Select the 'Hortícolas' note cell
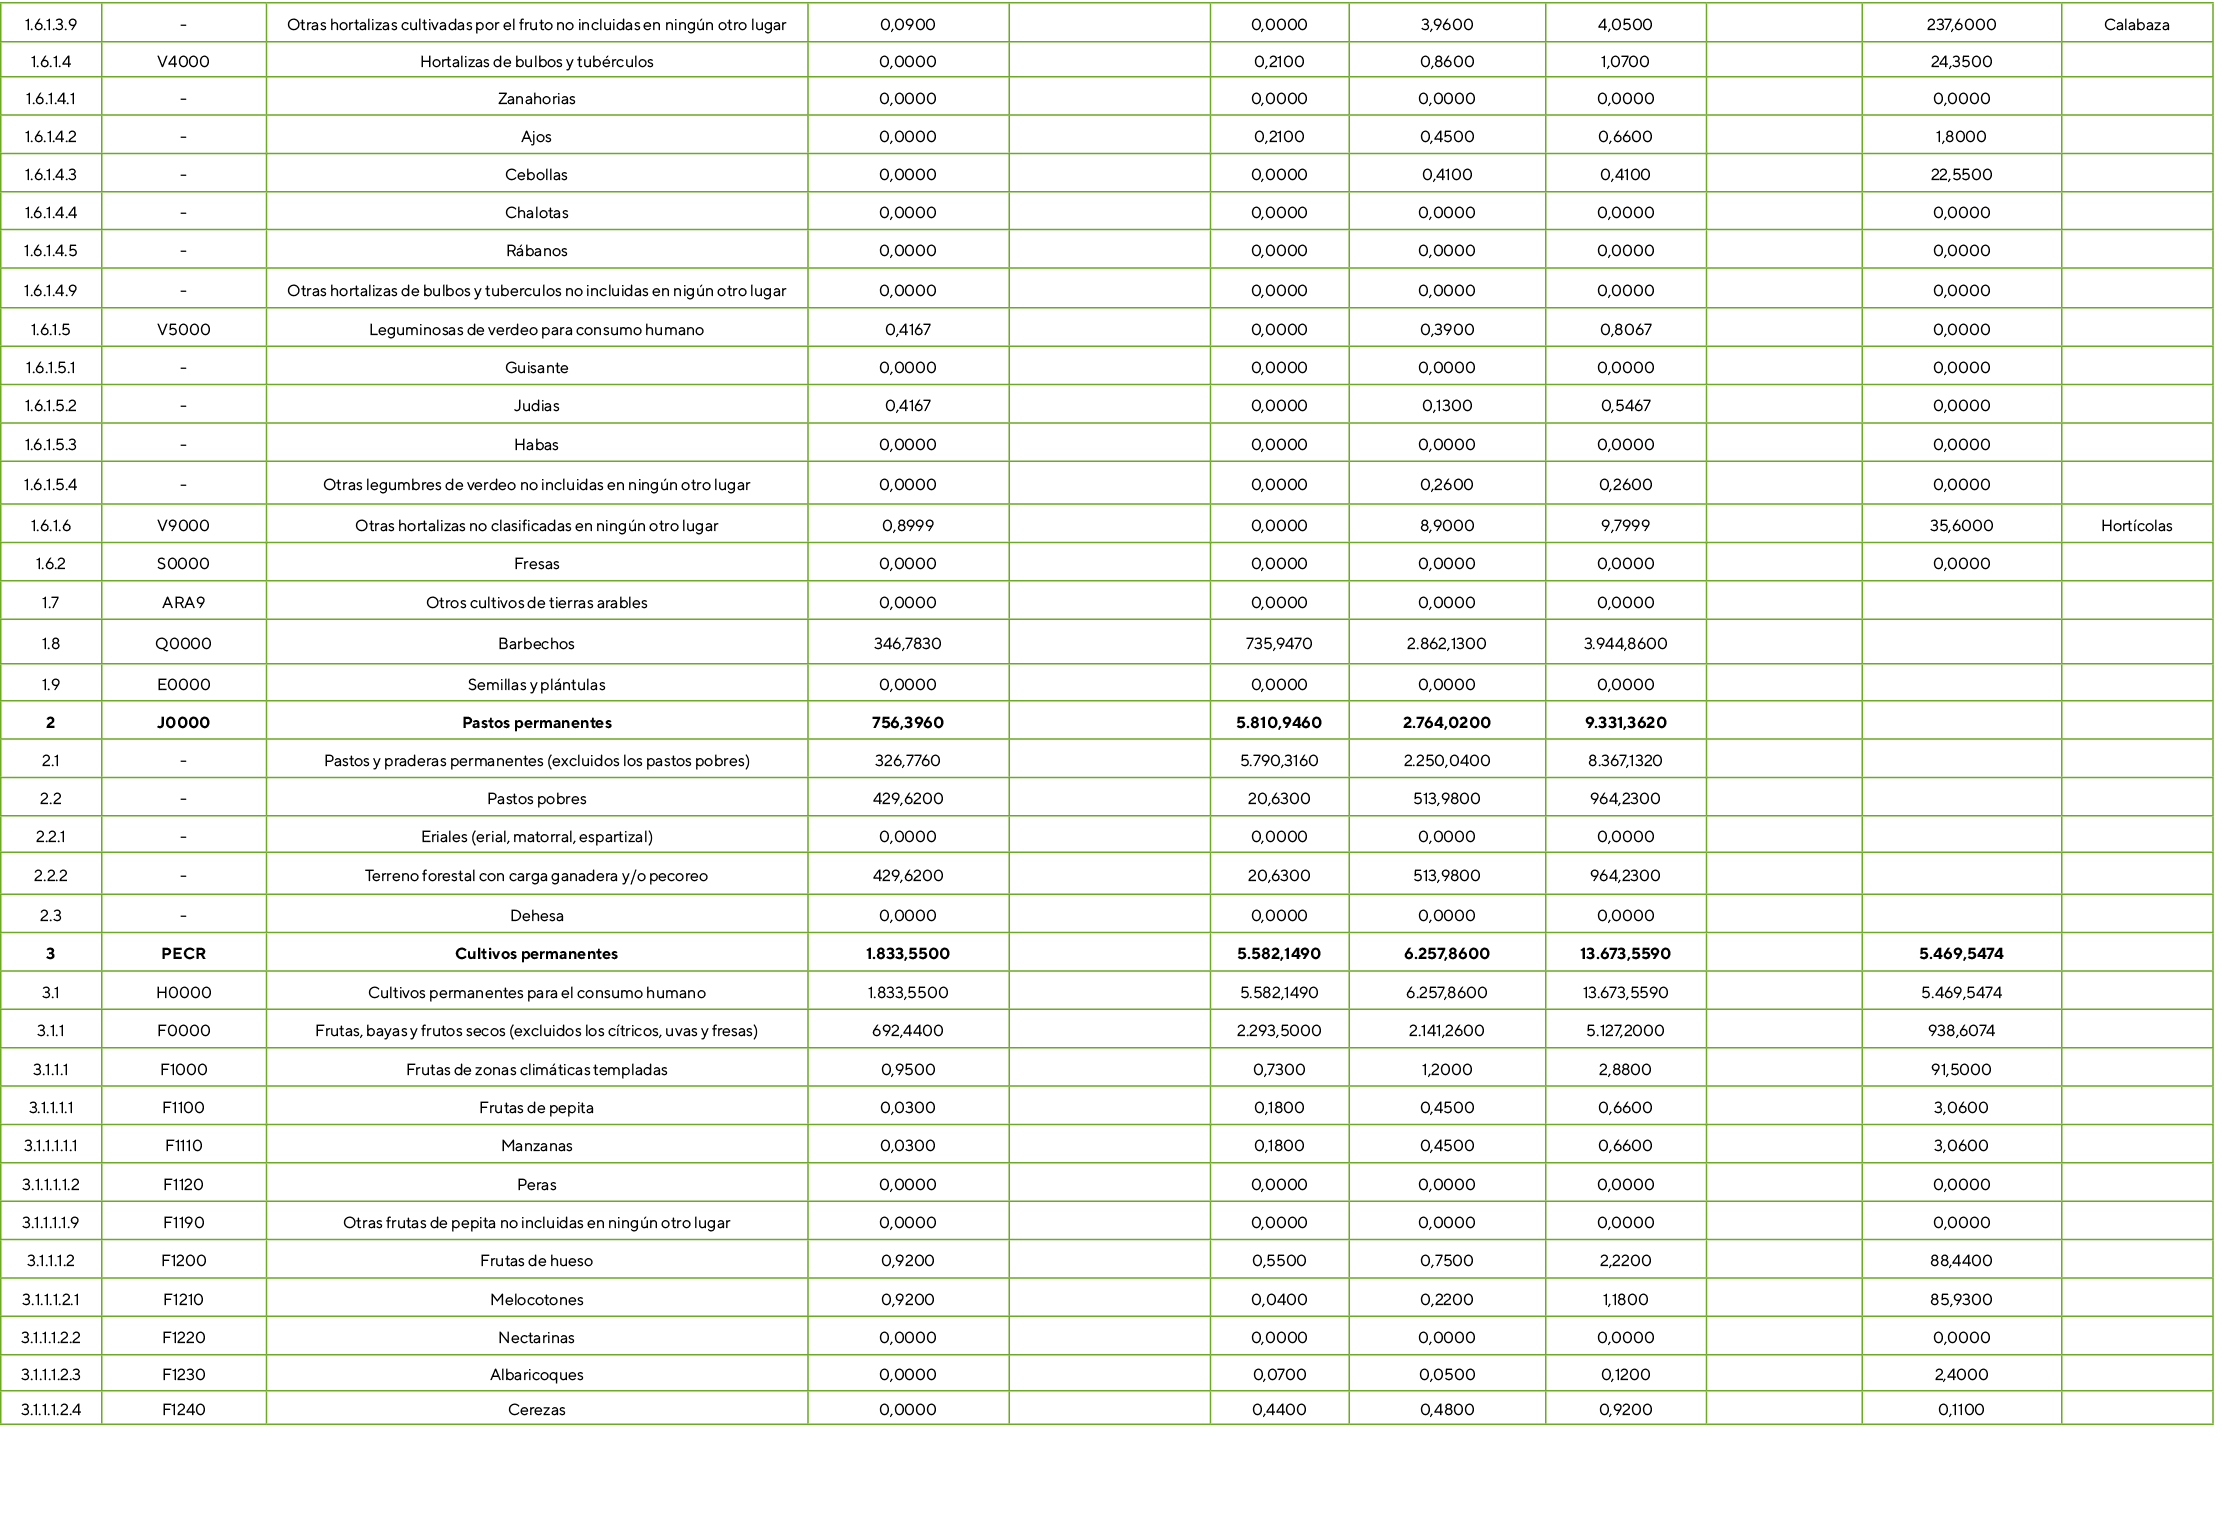Image resolution: width=2222 pixels, height=1538 pixels. pos(2136,526)
